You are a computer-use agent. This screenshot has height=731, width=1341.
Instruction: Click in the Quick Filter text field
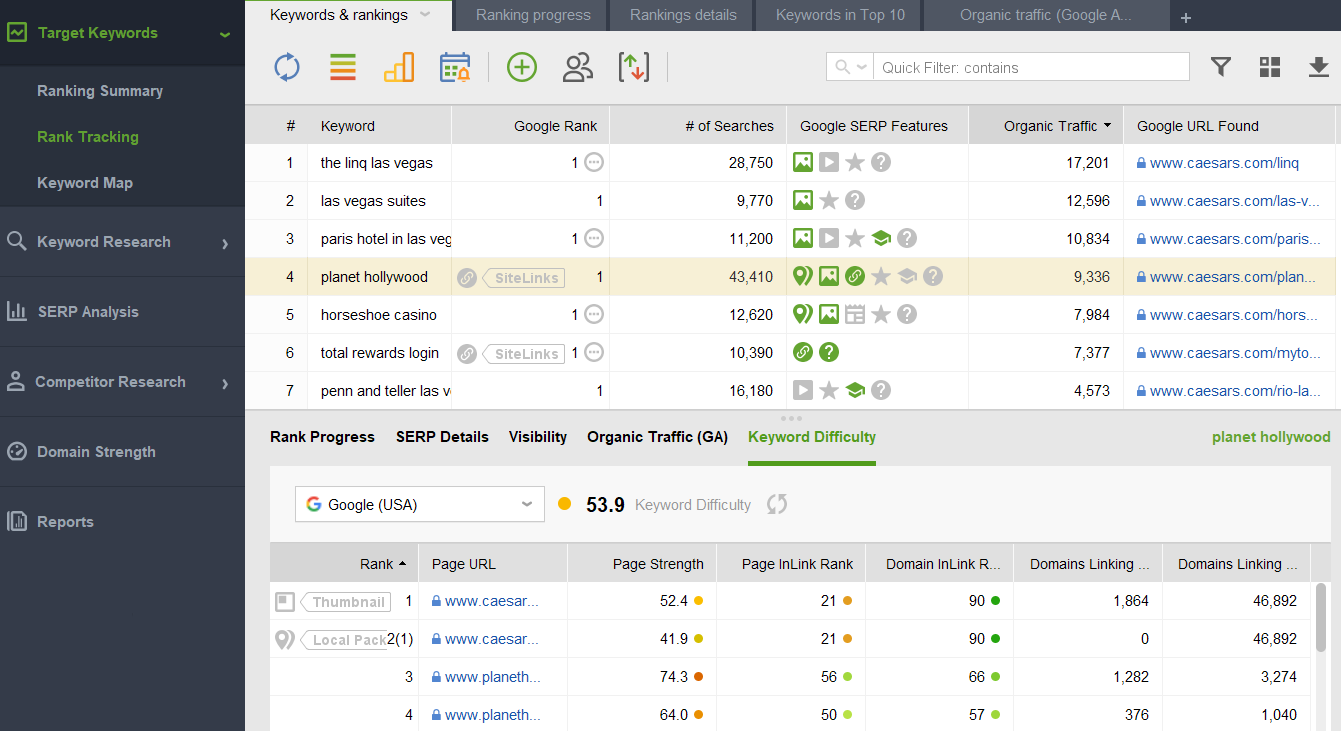click(x=1031, y=67)
